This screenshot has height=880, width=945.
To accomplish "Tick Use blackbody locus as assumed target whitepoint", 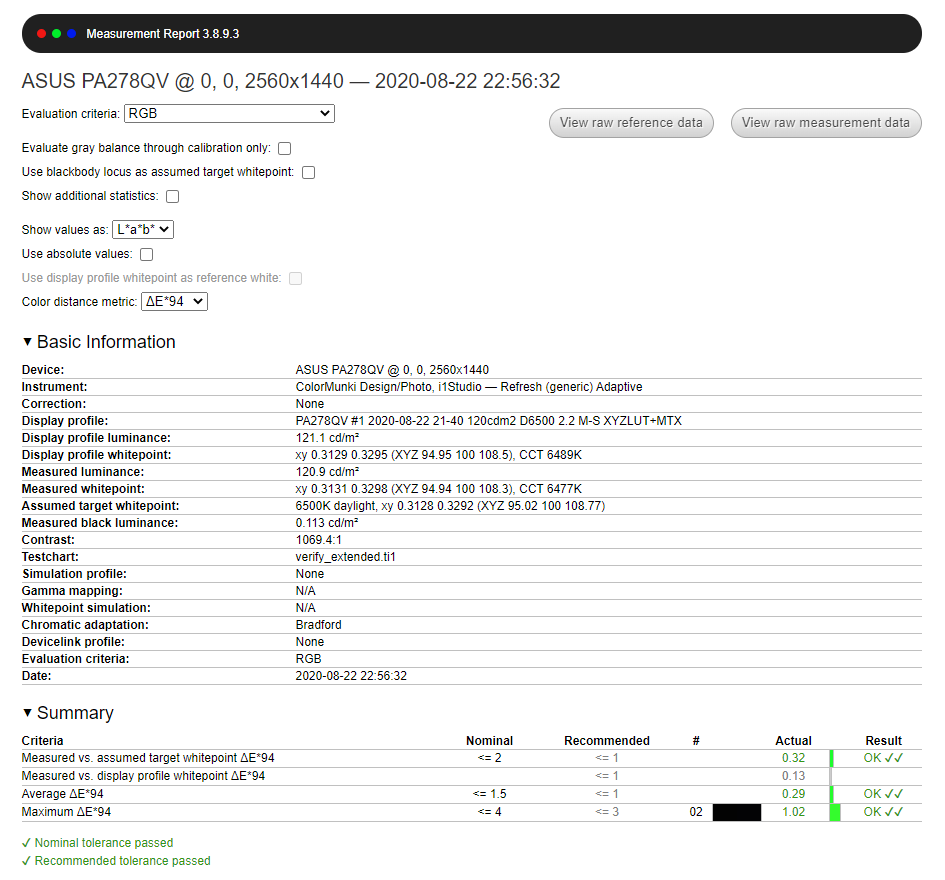I will pyautogui.click(x=309, y=172).
